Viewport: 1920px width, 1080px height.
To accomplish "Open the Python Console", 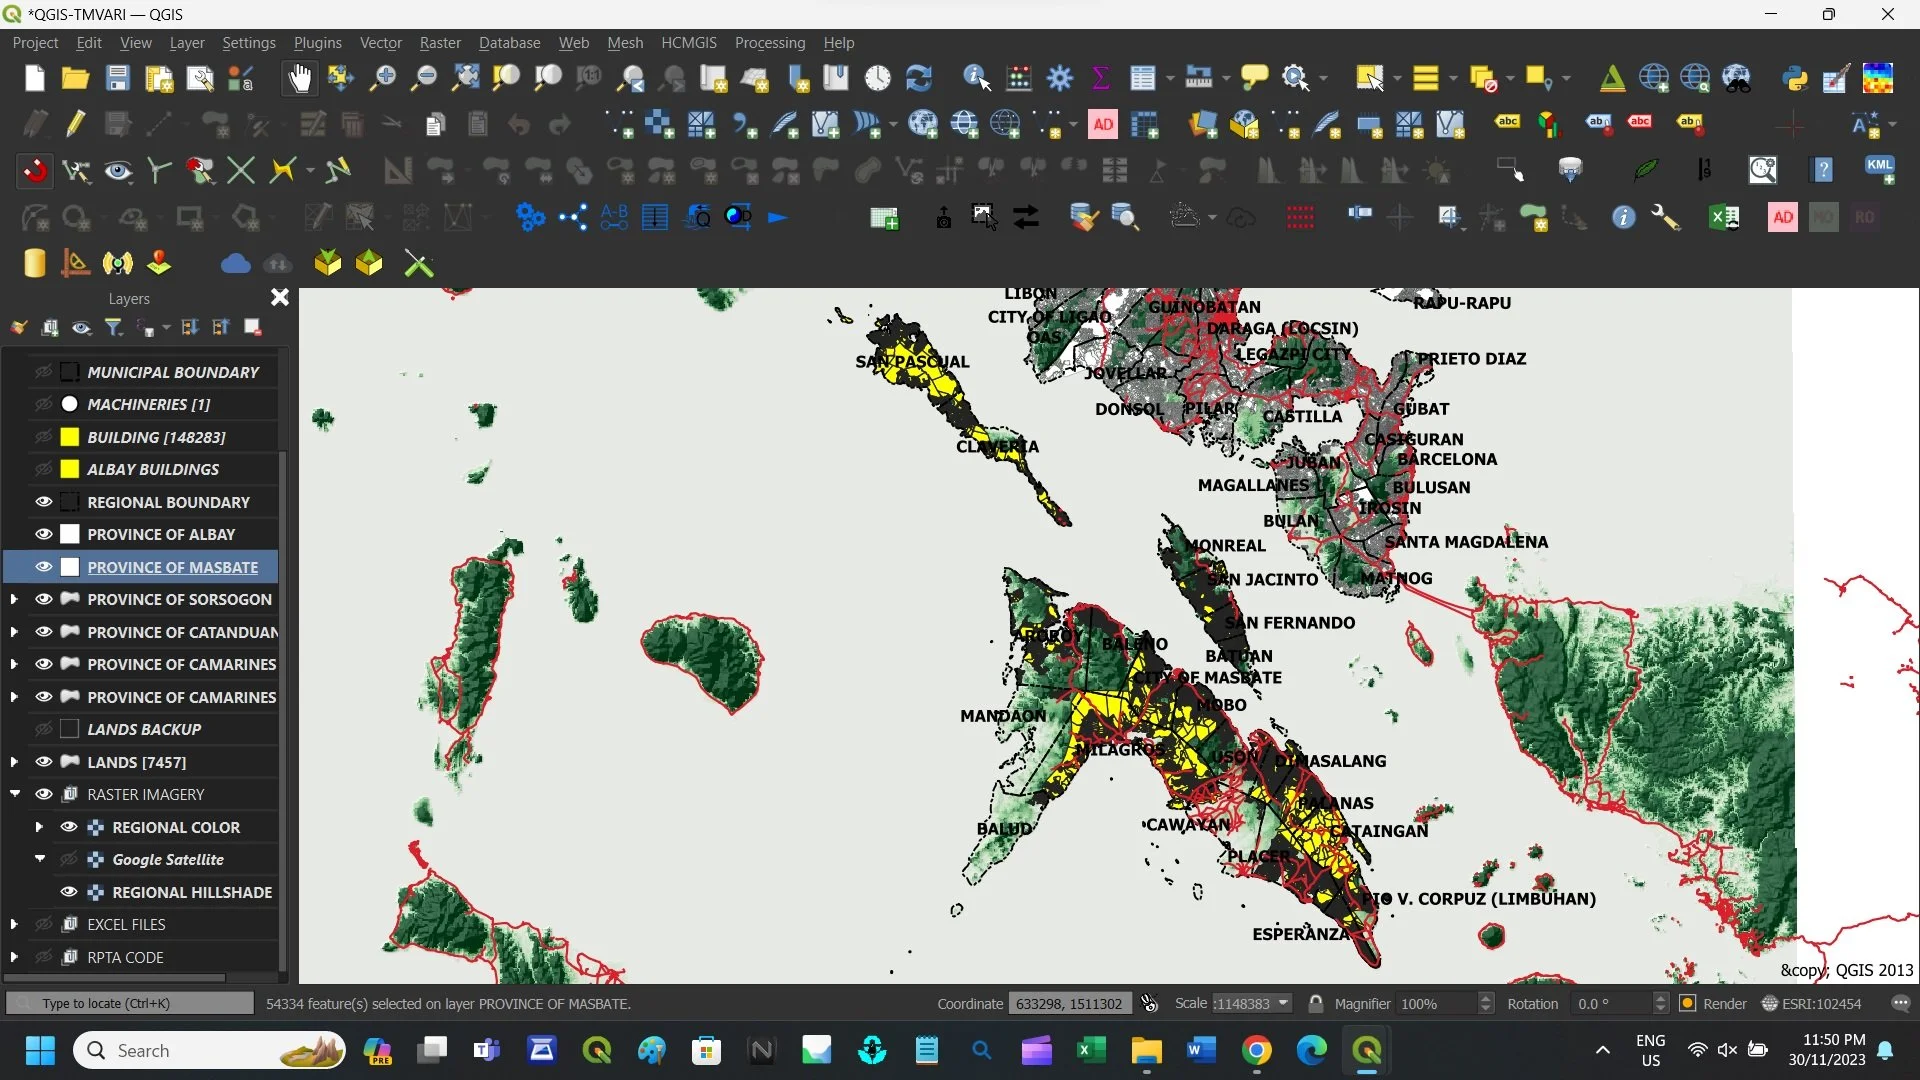I will click(x=1796, y=78).
